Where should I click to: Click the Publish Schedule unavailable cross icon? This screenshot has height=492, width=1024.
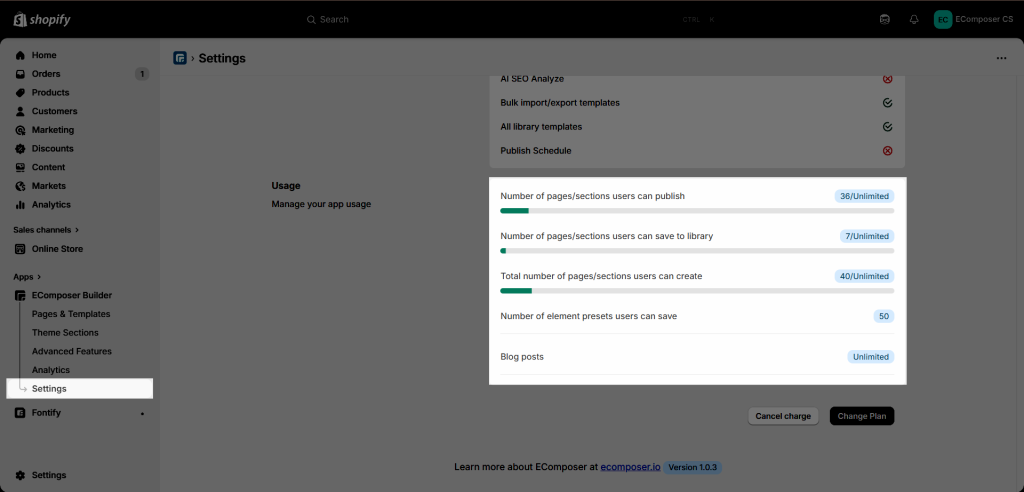(887, 150)
